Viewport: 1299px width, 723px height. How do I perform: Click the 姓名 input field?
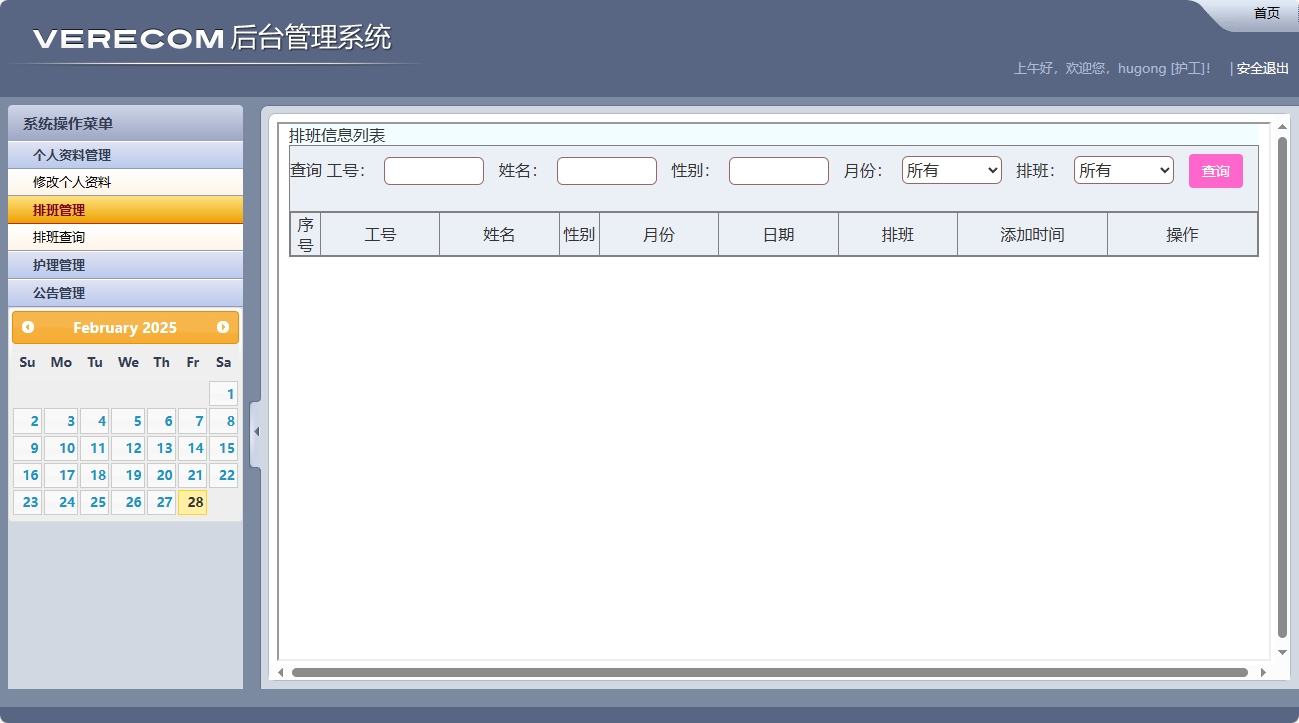click(x=606, y=170)
